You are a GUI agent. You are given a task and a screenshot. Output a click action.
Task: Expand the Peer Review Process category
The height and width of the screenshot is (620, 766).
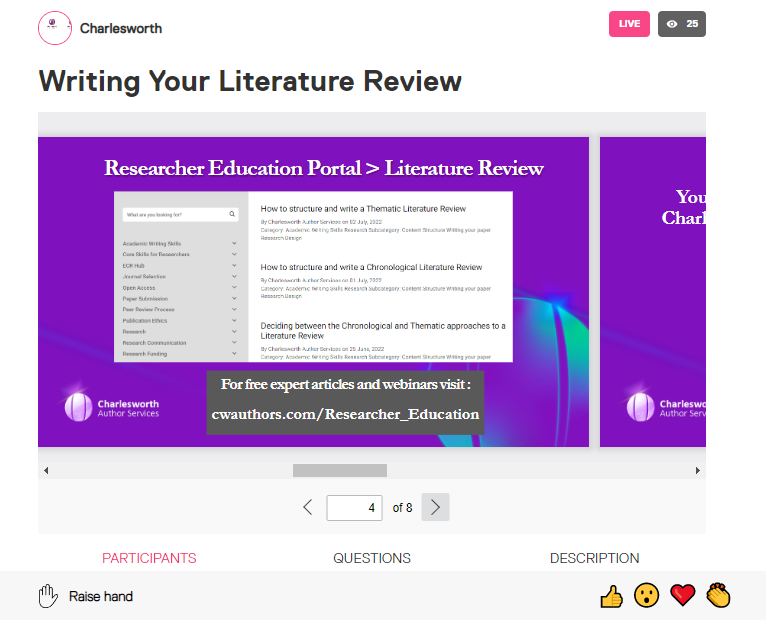pos(180,309)
